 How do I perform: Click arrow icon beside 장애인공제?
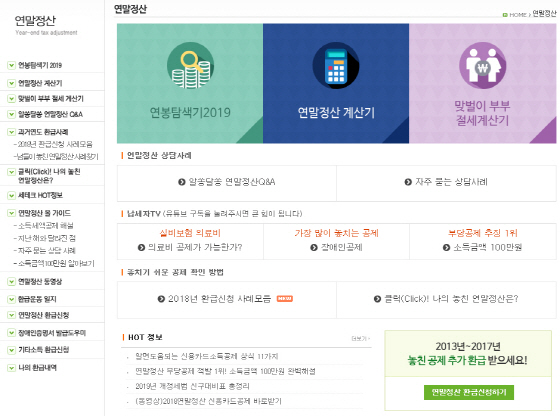pyautogui.click(x=314, y=247)
